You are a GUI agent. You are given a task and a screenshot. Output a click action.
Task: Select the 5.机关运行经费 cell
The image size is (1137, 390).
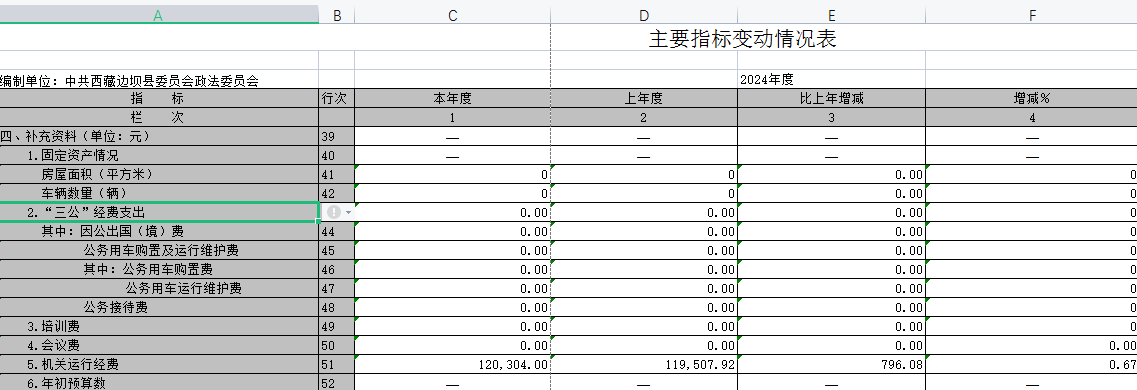click(x=159, y=364)
